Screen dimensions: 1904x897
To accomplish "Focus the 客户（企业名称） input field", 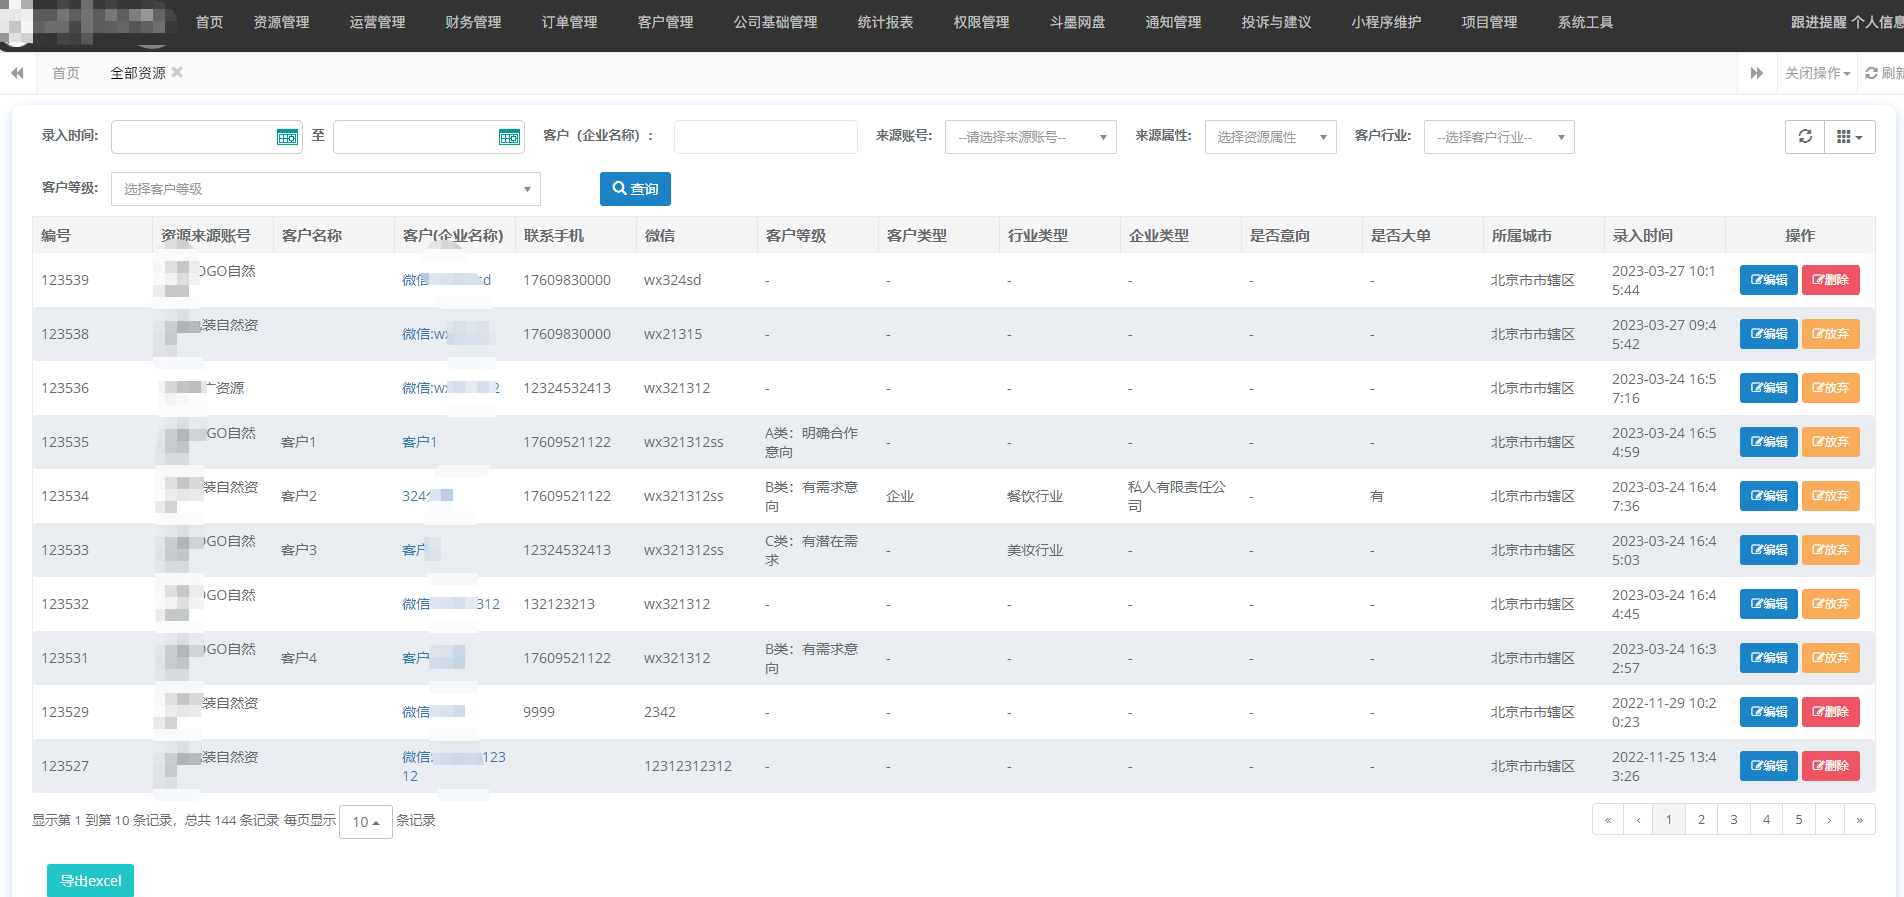I will (x=765, y=137).
